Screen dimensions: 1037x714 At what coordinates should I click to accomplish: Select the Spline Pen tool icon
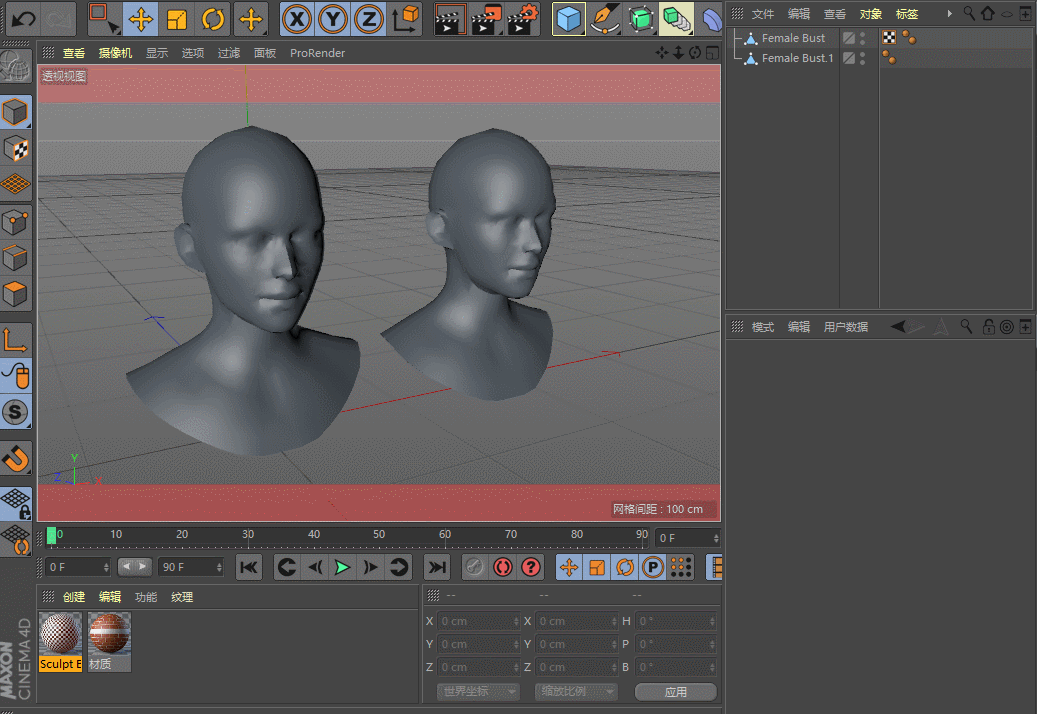(604, 19)
